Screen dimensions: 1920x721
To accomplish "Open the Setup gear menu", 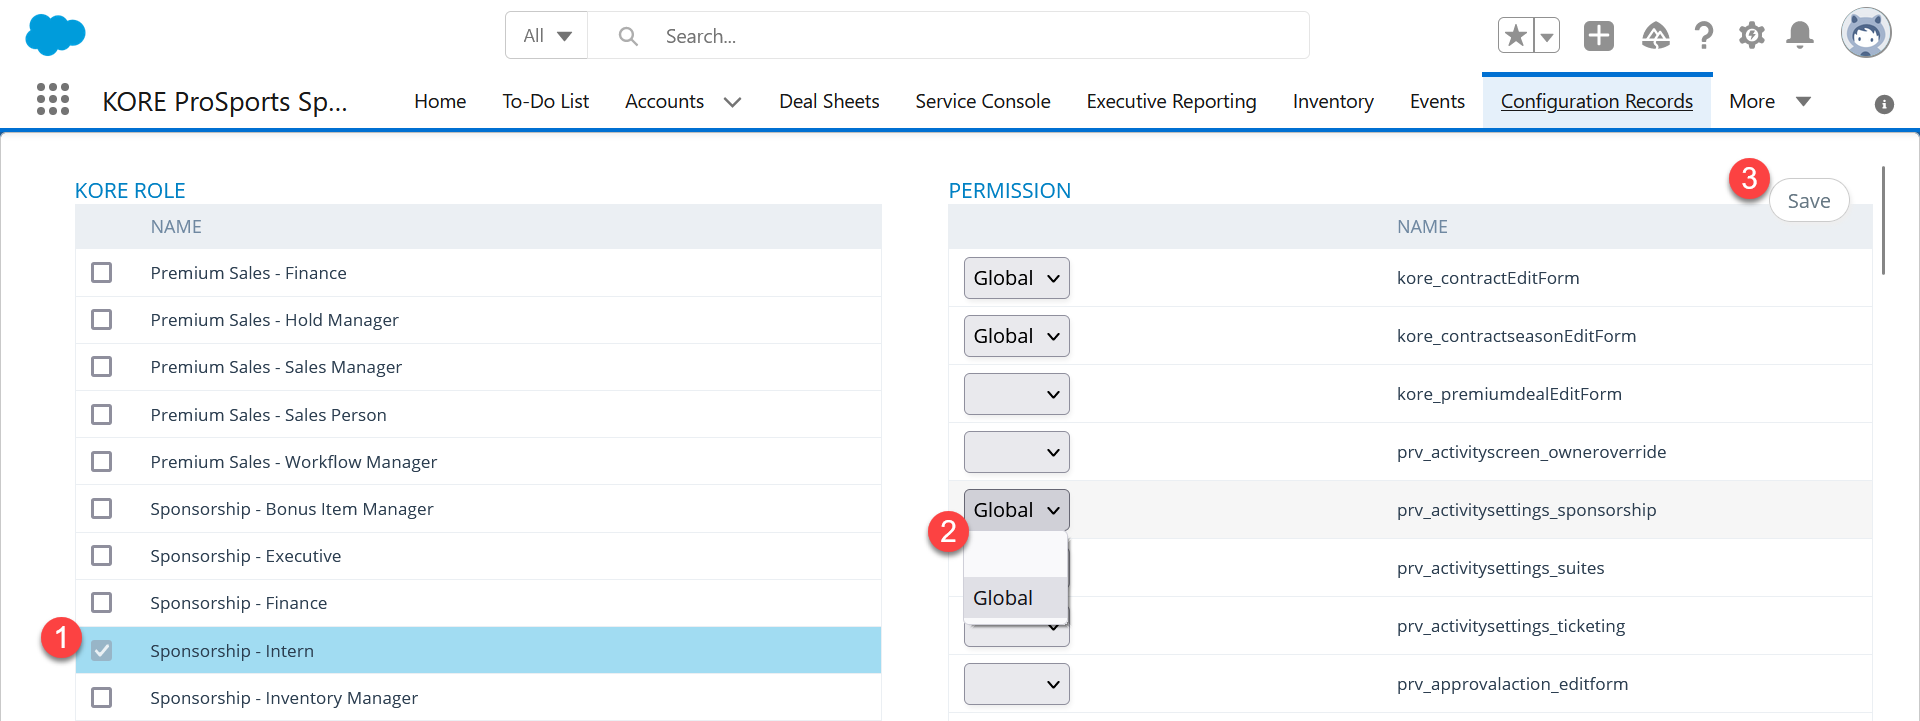I will click(1752, 36).
